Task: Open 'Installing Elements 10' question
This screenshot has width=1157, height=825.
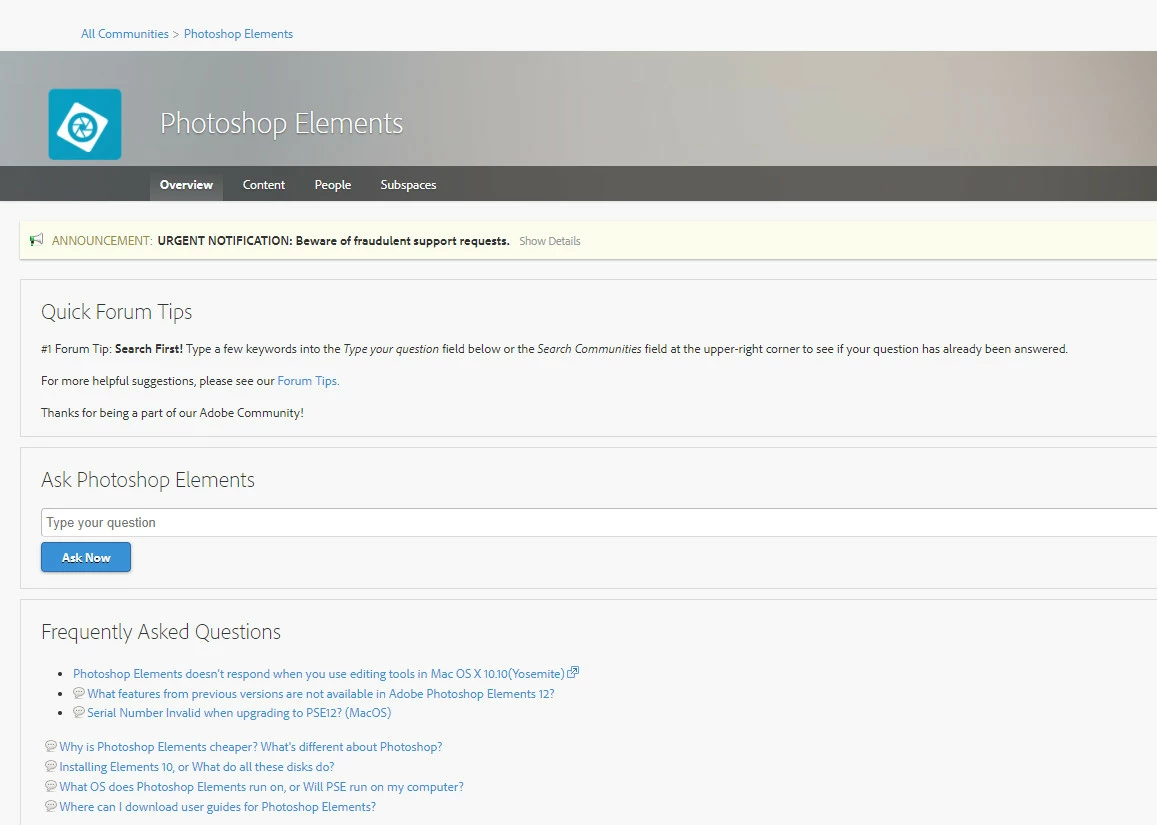Action: pyautogui.click(x=197, y=767)
